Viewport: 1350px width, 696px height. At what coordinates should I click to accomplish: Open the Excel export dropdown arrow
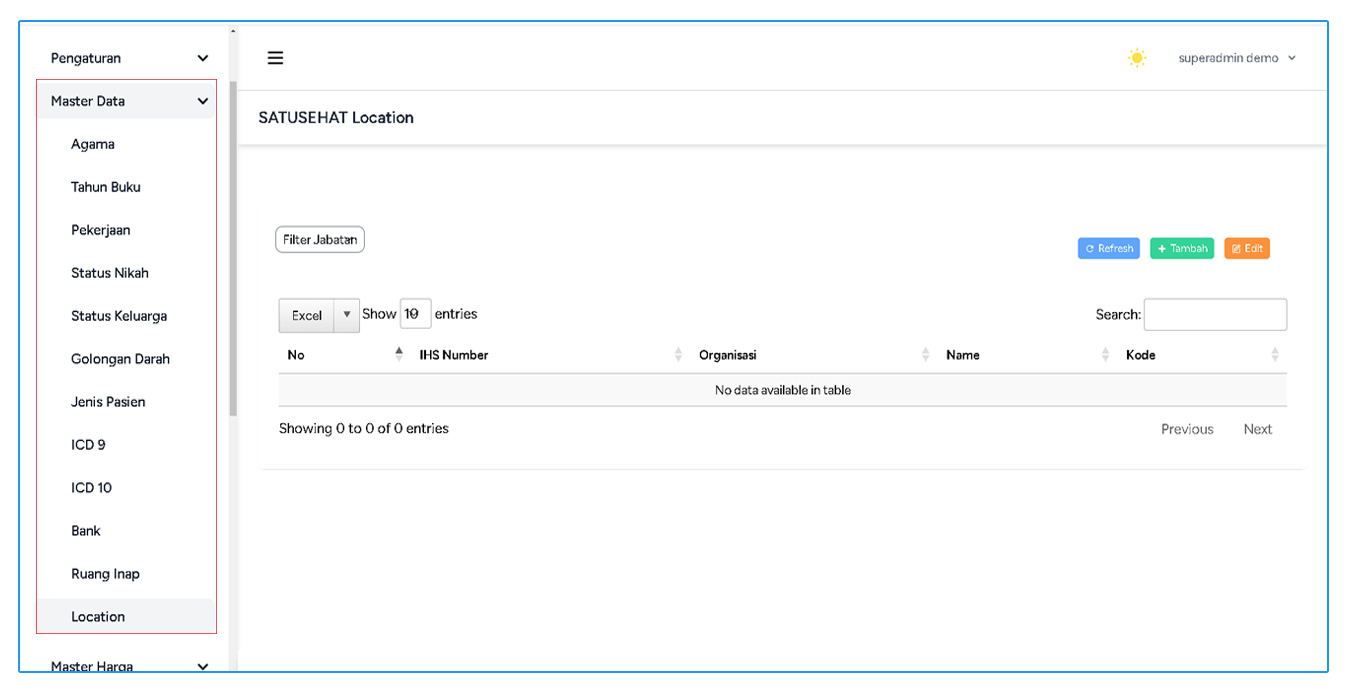click(346, 315)
